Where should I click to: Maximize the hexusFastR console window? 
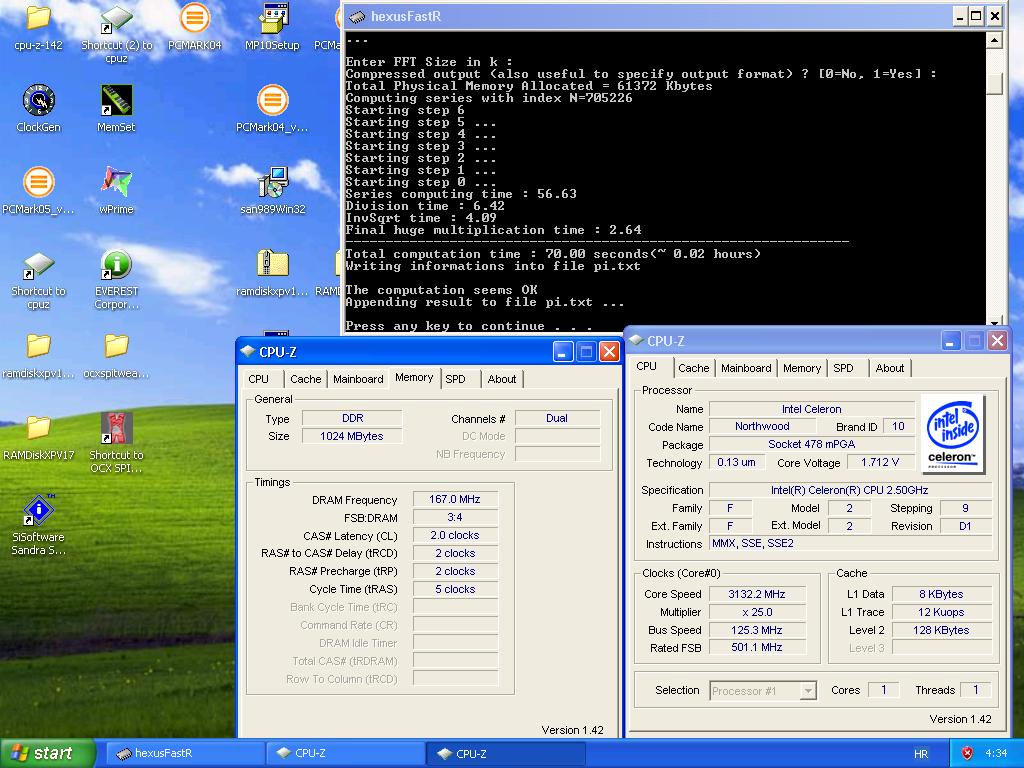[x=976, y=16]
